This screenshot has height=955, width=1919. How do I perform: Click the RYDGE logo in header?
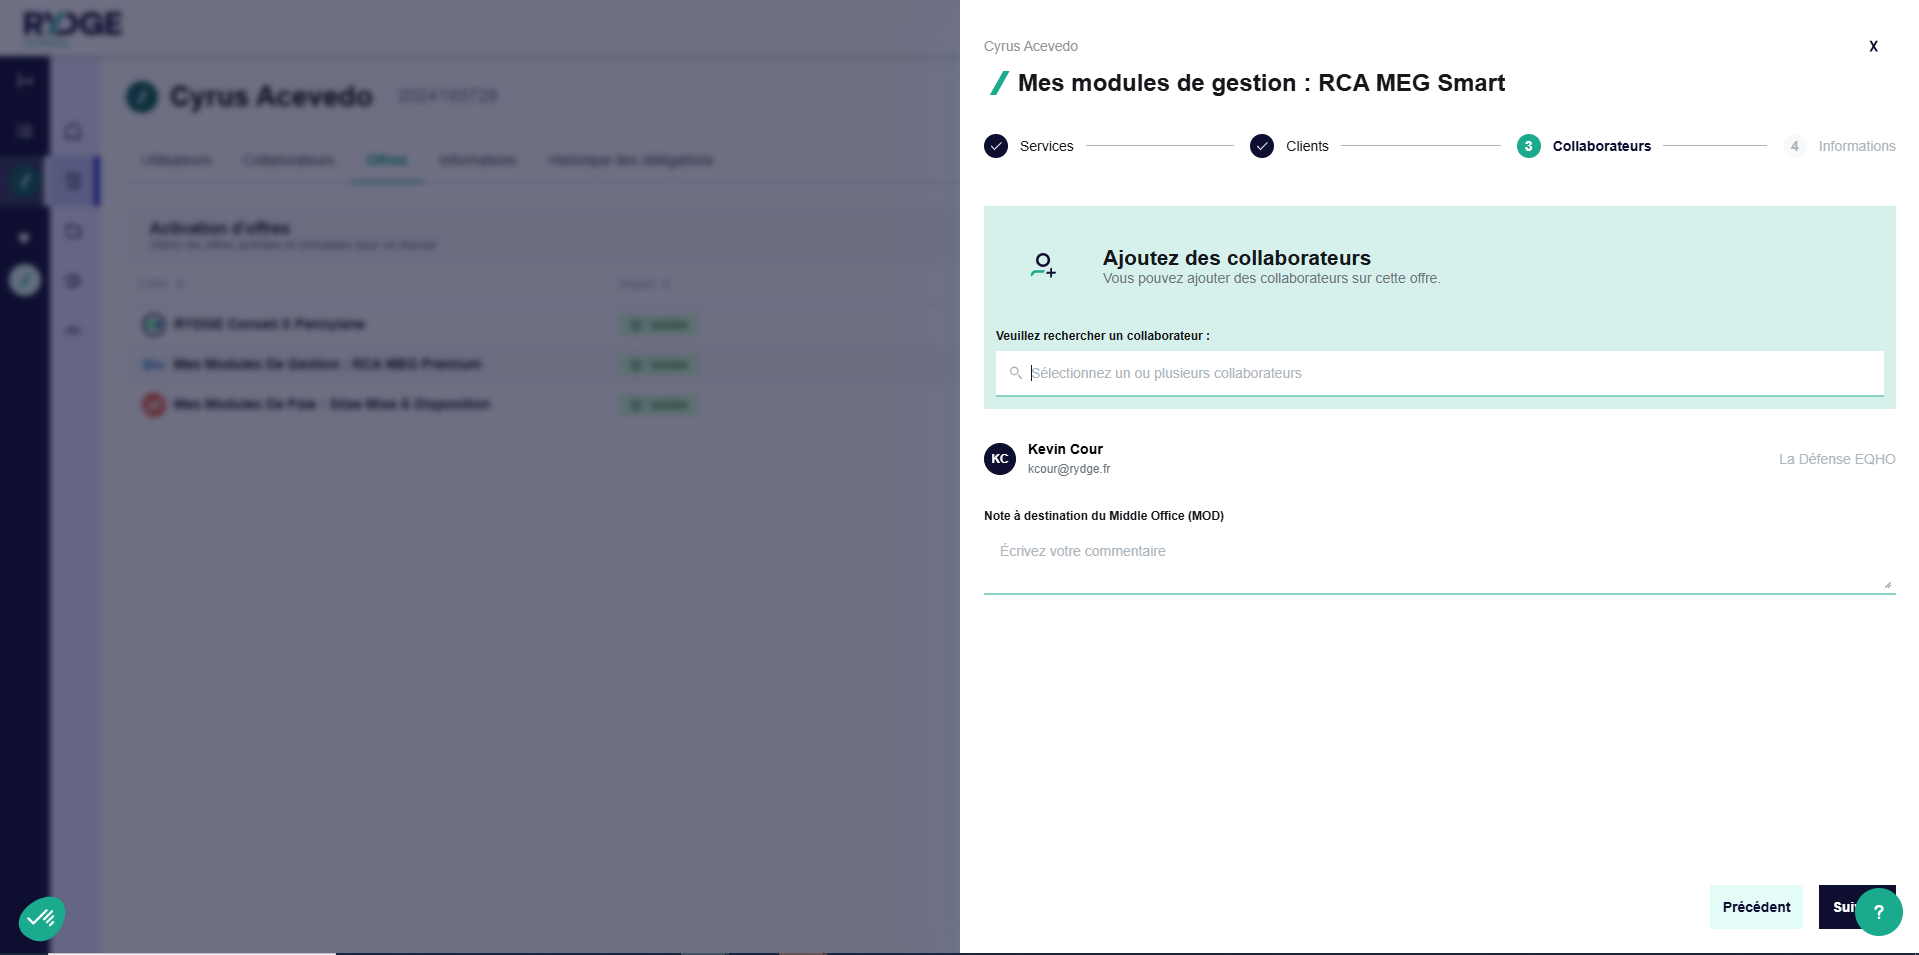click(73, 24)
